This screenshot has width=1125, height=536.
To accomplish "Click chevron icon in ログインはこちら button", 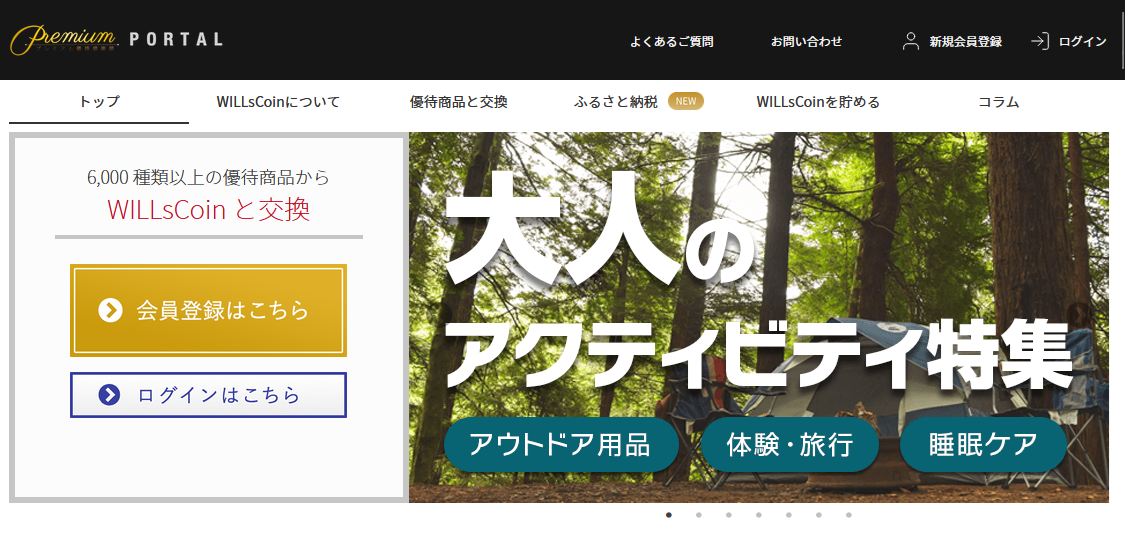I will tap(109, 395).
